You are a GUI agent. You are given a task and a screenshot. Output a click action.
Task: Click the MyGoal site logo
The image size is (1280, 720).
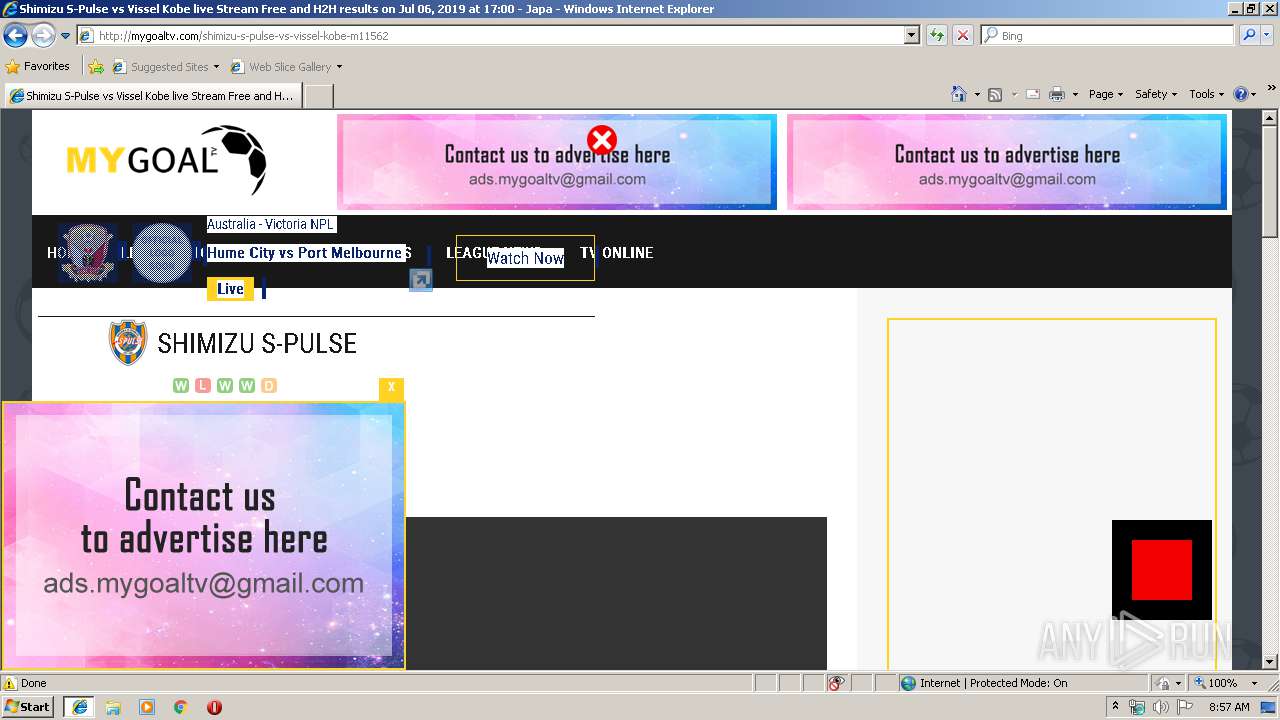[x=166, y=160]
